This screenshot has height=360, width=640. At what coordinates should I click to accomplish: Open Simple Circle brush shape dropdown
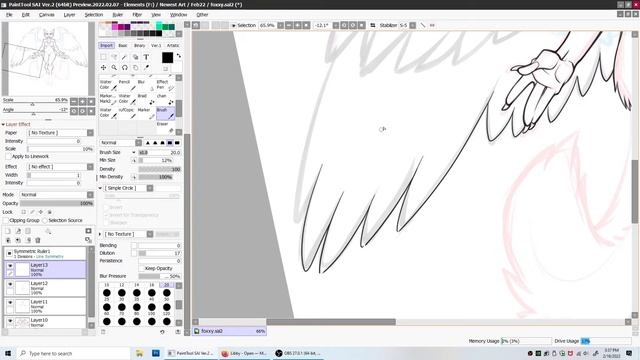[x=150, y=188]
